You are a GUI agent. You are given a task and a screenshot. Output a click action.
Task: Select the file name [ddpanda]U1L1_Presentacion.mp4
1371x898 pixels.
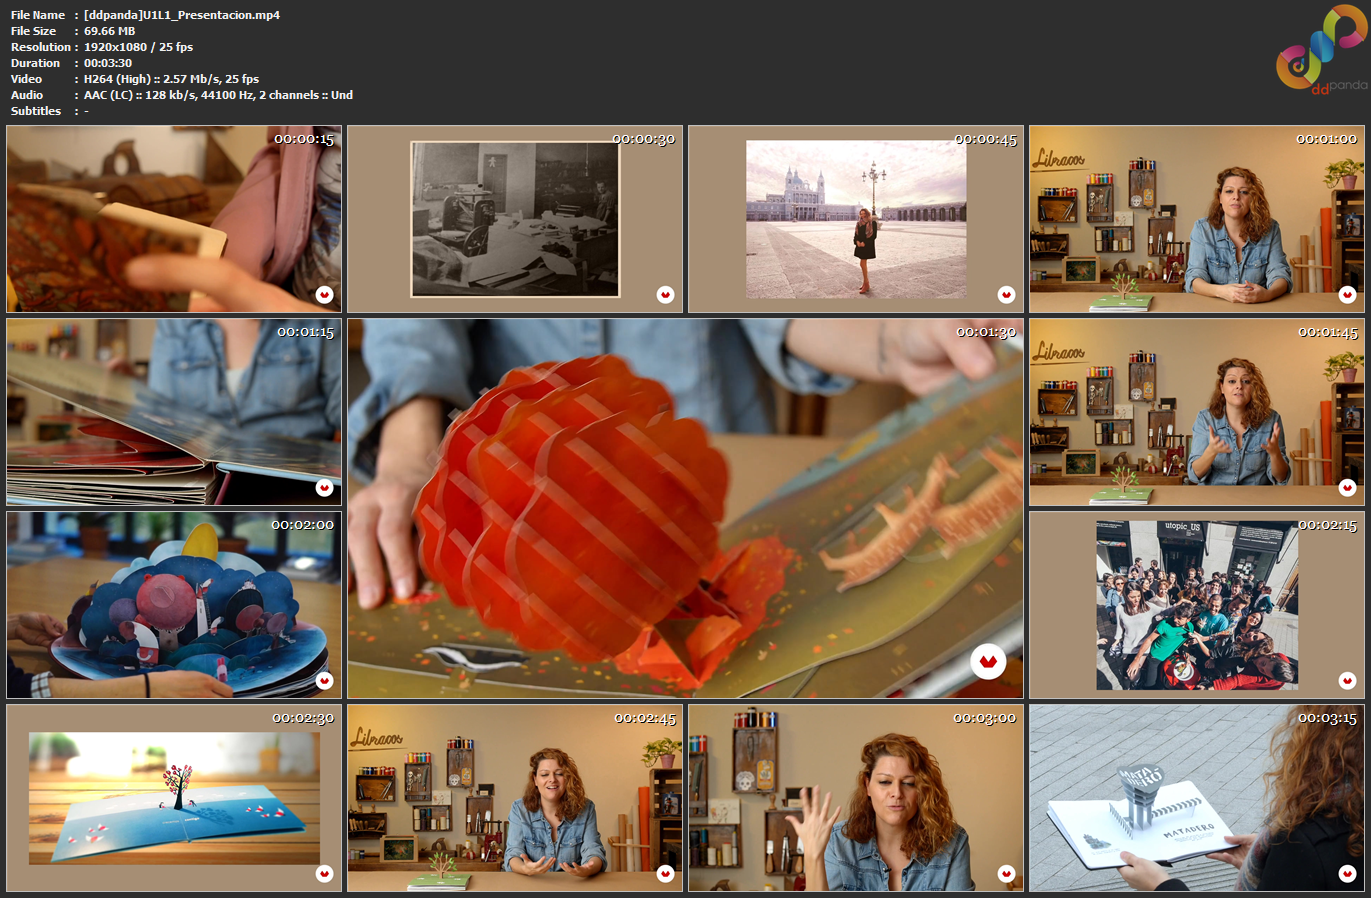(182, 15)
